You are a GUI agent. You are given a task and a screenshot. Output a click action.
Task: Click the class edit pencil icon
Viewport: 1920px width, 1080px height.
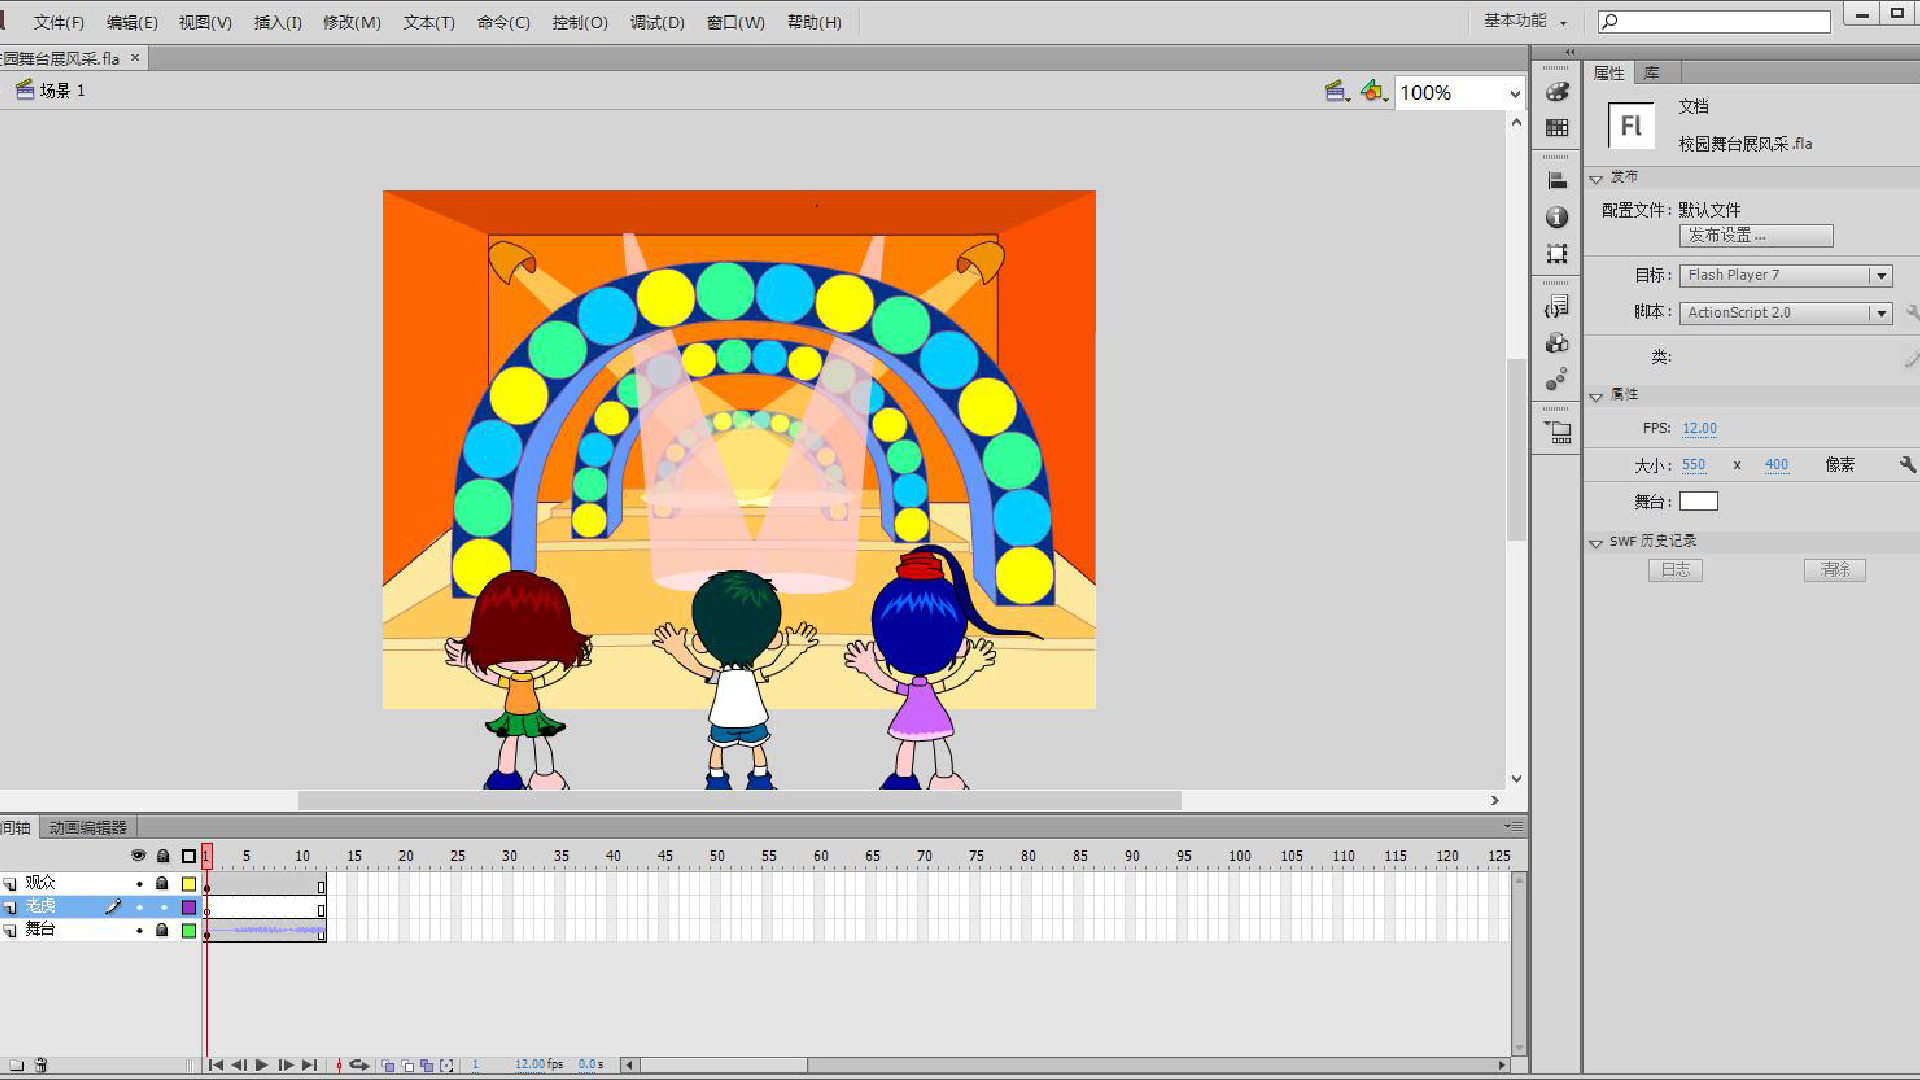click(x=1911, y=357)
